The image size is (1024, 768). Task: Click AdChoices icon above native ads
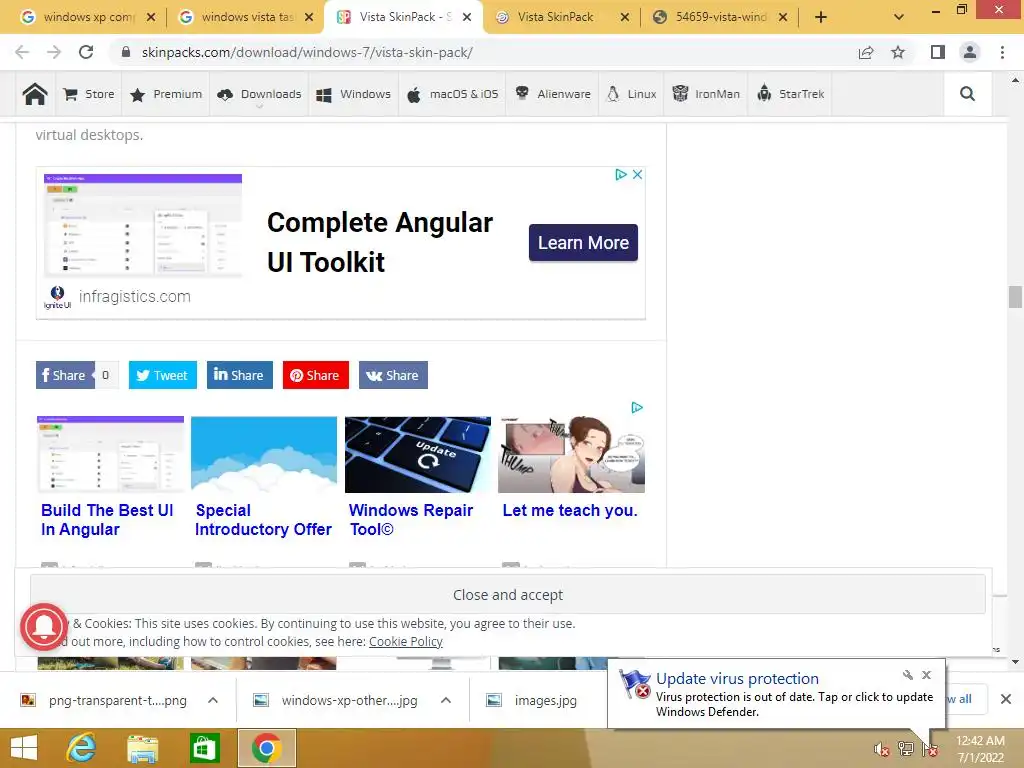pos(637,408)
